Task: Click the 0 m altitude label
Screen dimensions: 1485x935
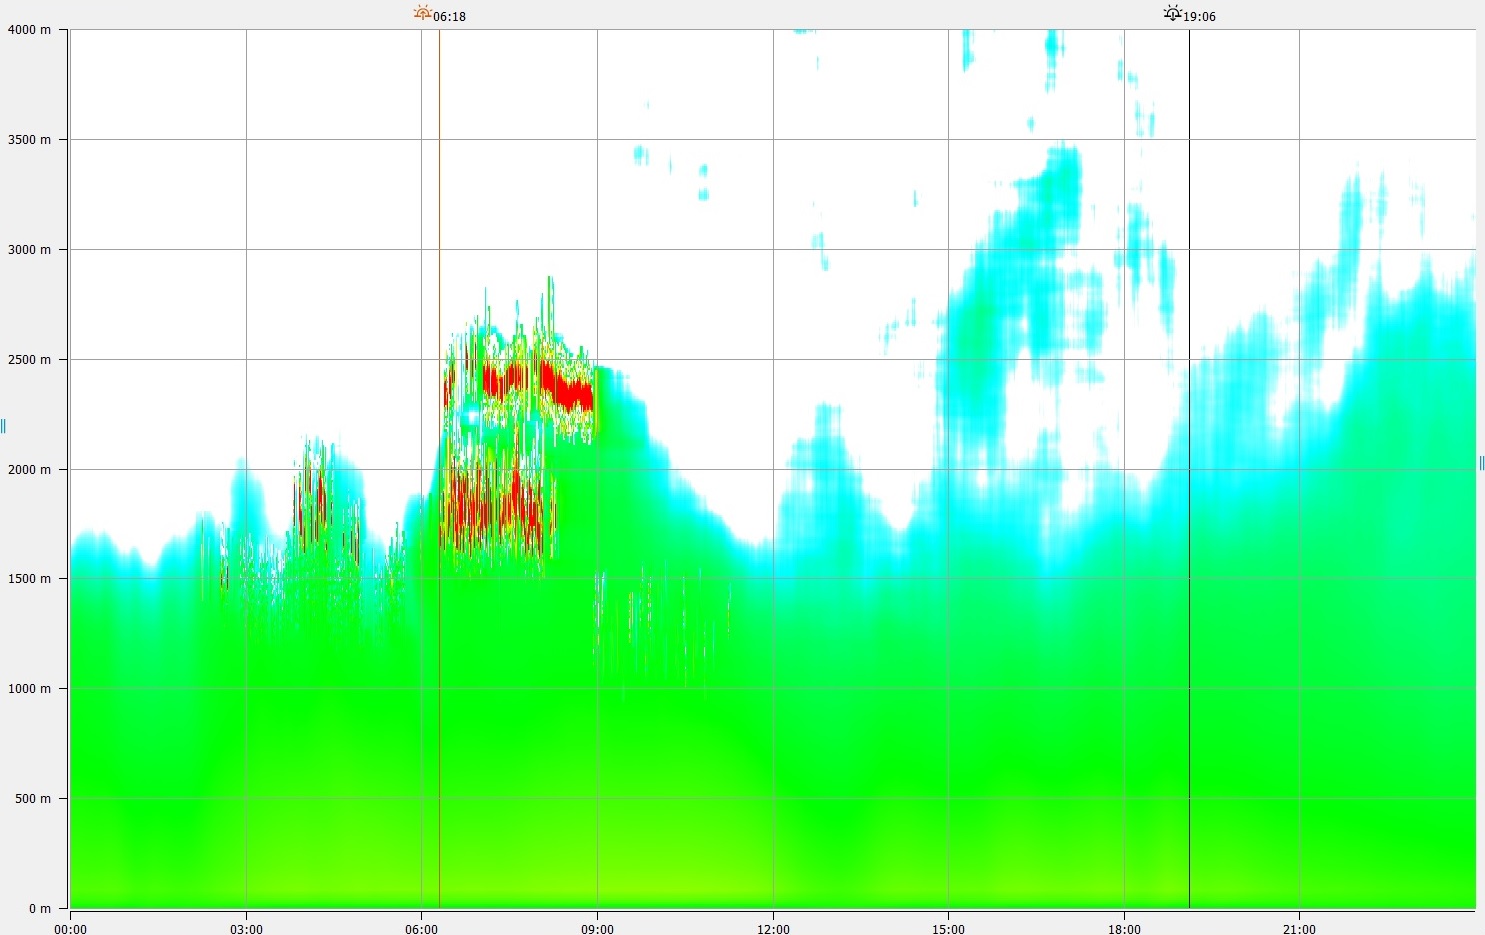Action: pos(39,908)
